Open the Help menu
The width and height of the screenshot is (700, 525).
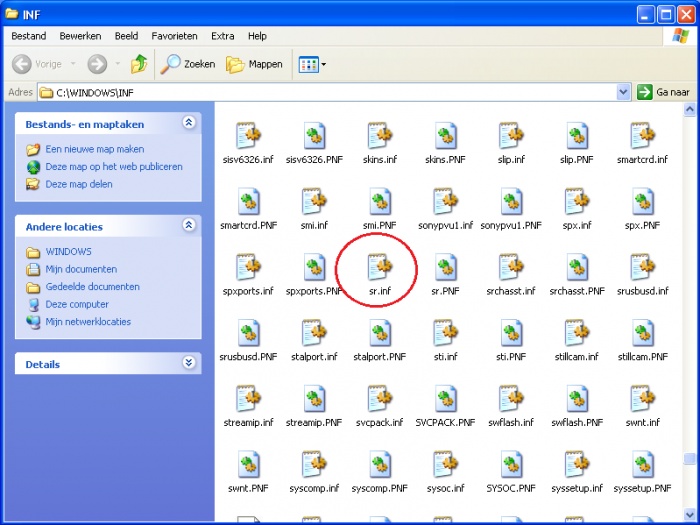tap(257, 36)
